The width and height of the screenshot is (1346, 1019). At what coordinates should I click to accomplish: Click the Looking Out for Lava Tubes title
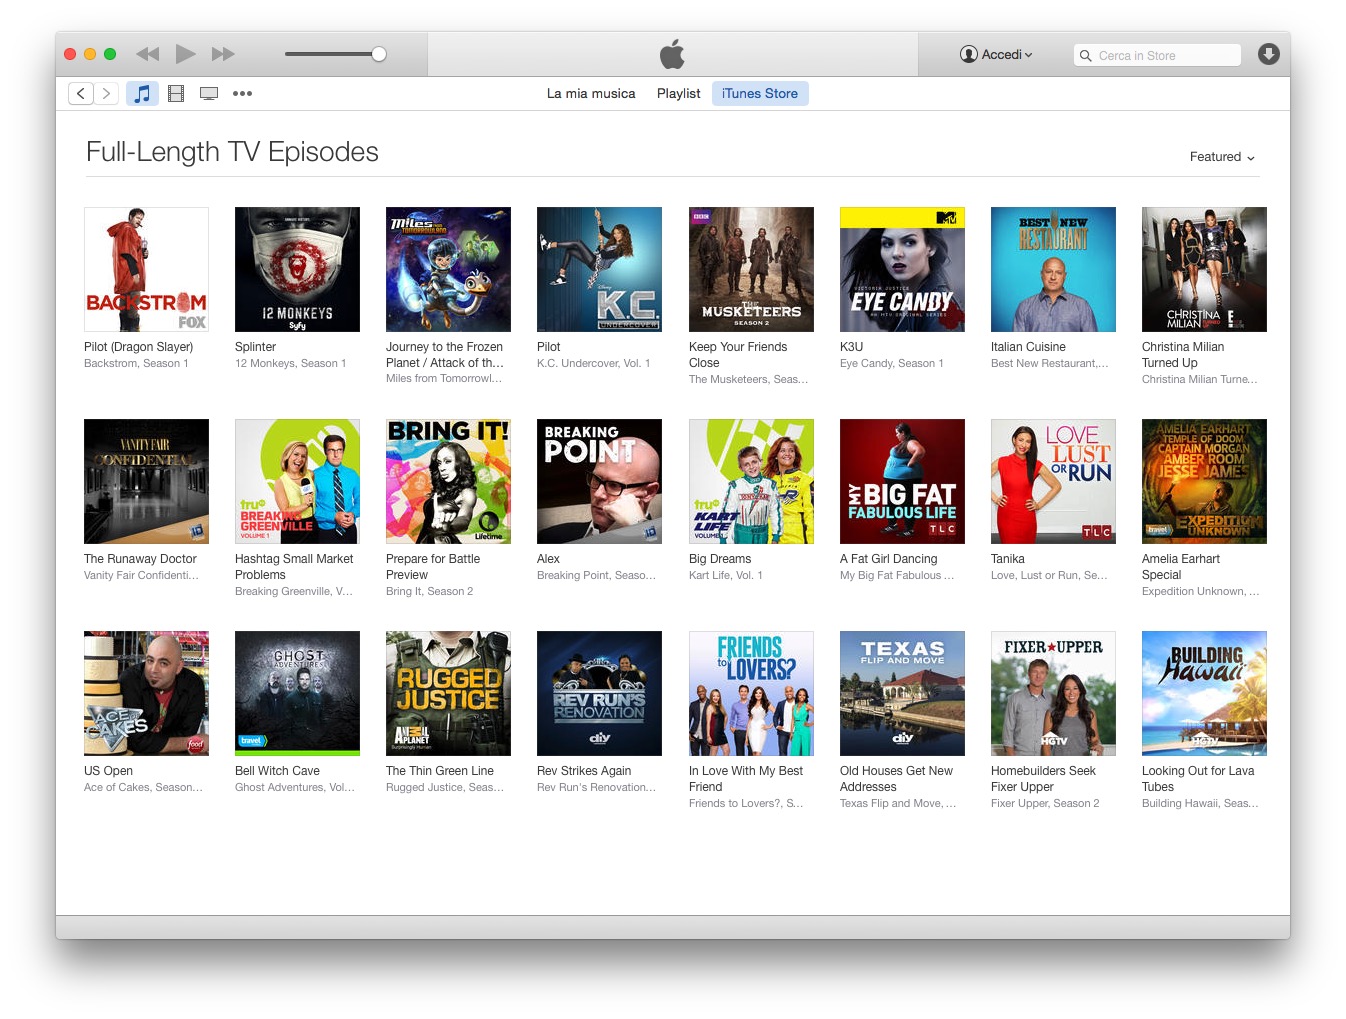(x=1198, y=779)
